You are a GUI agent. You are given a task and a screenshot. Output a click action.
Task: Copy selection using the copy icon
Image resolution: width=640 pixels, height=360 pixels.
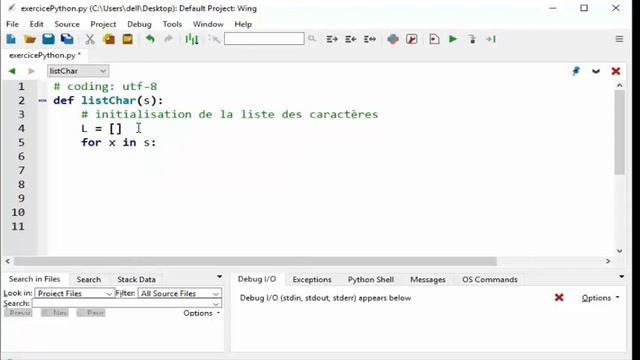(x=109, y=39)
